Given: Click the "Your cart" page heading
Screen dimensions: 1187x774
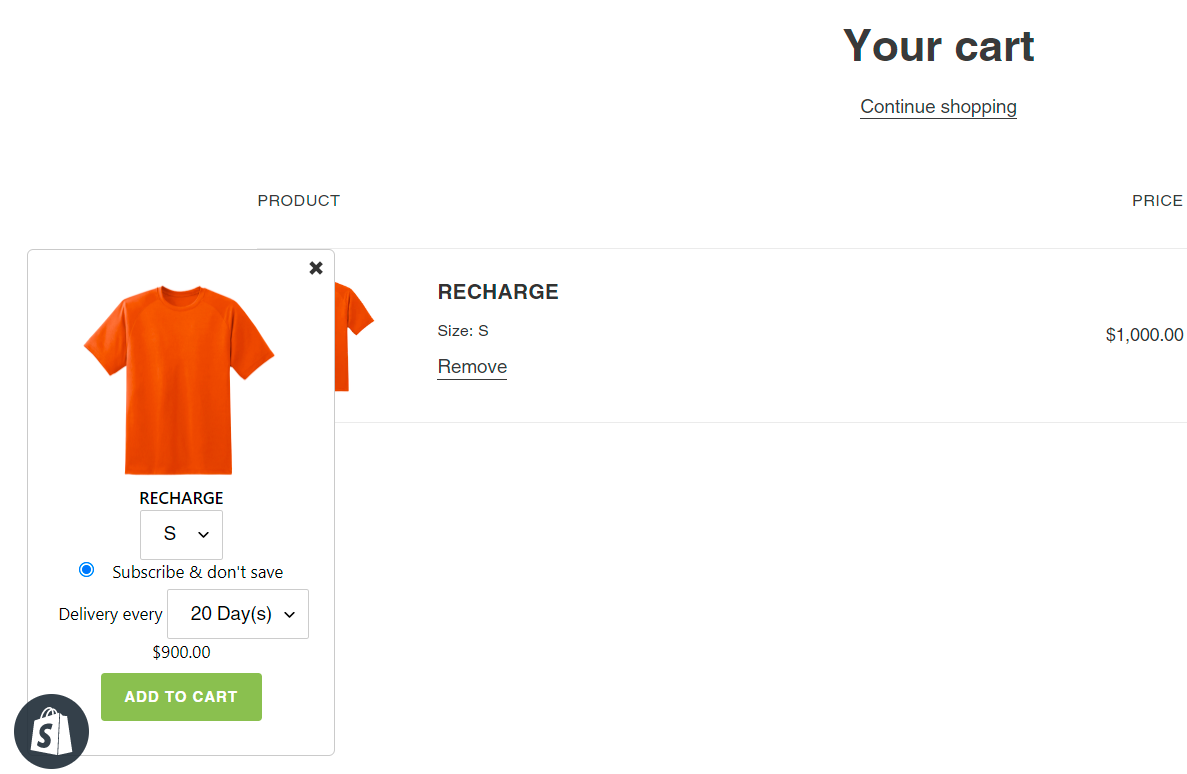Looking at the screenshot, I should [938, 46].
